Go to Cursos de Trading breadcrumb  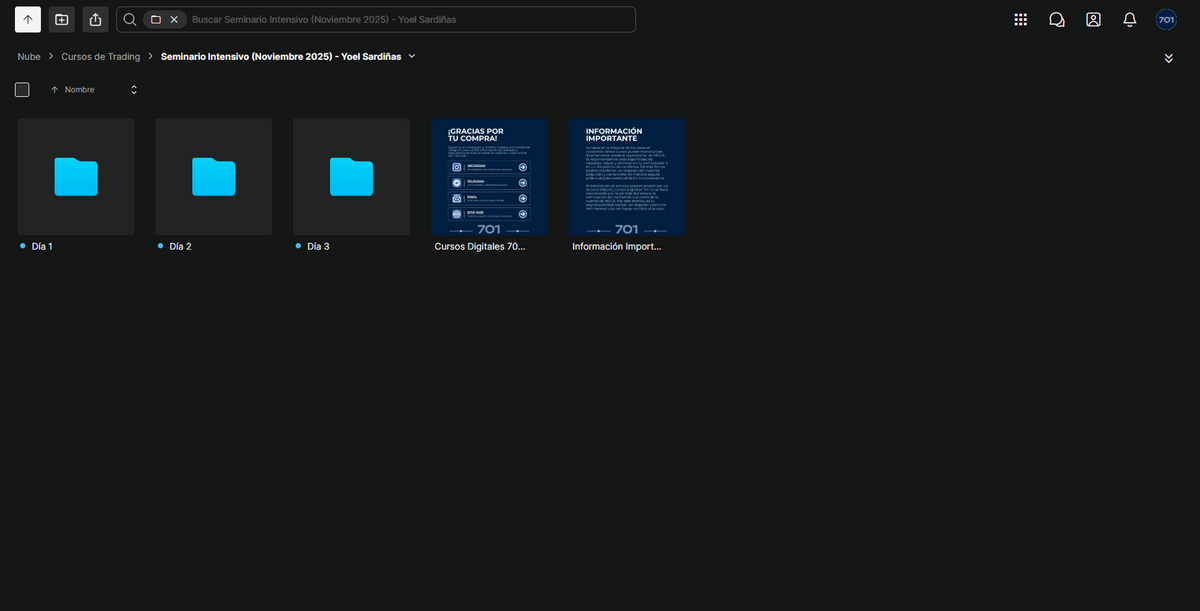[x=101, y=57]
